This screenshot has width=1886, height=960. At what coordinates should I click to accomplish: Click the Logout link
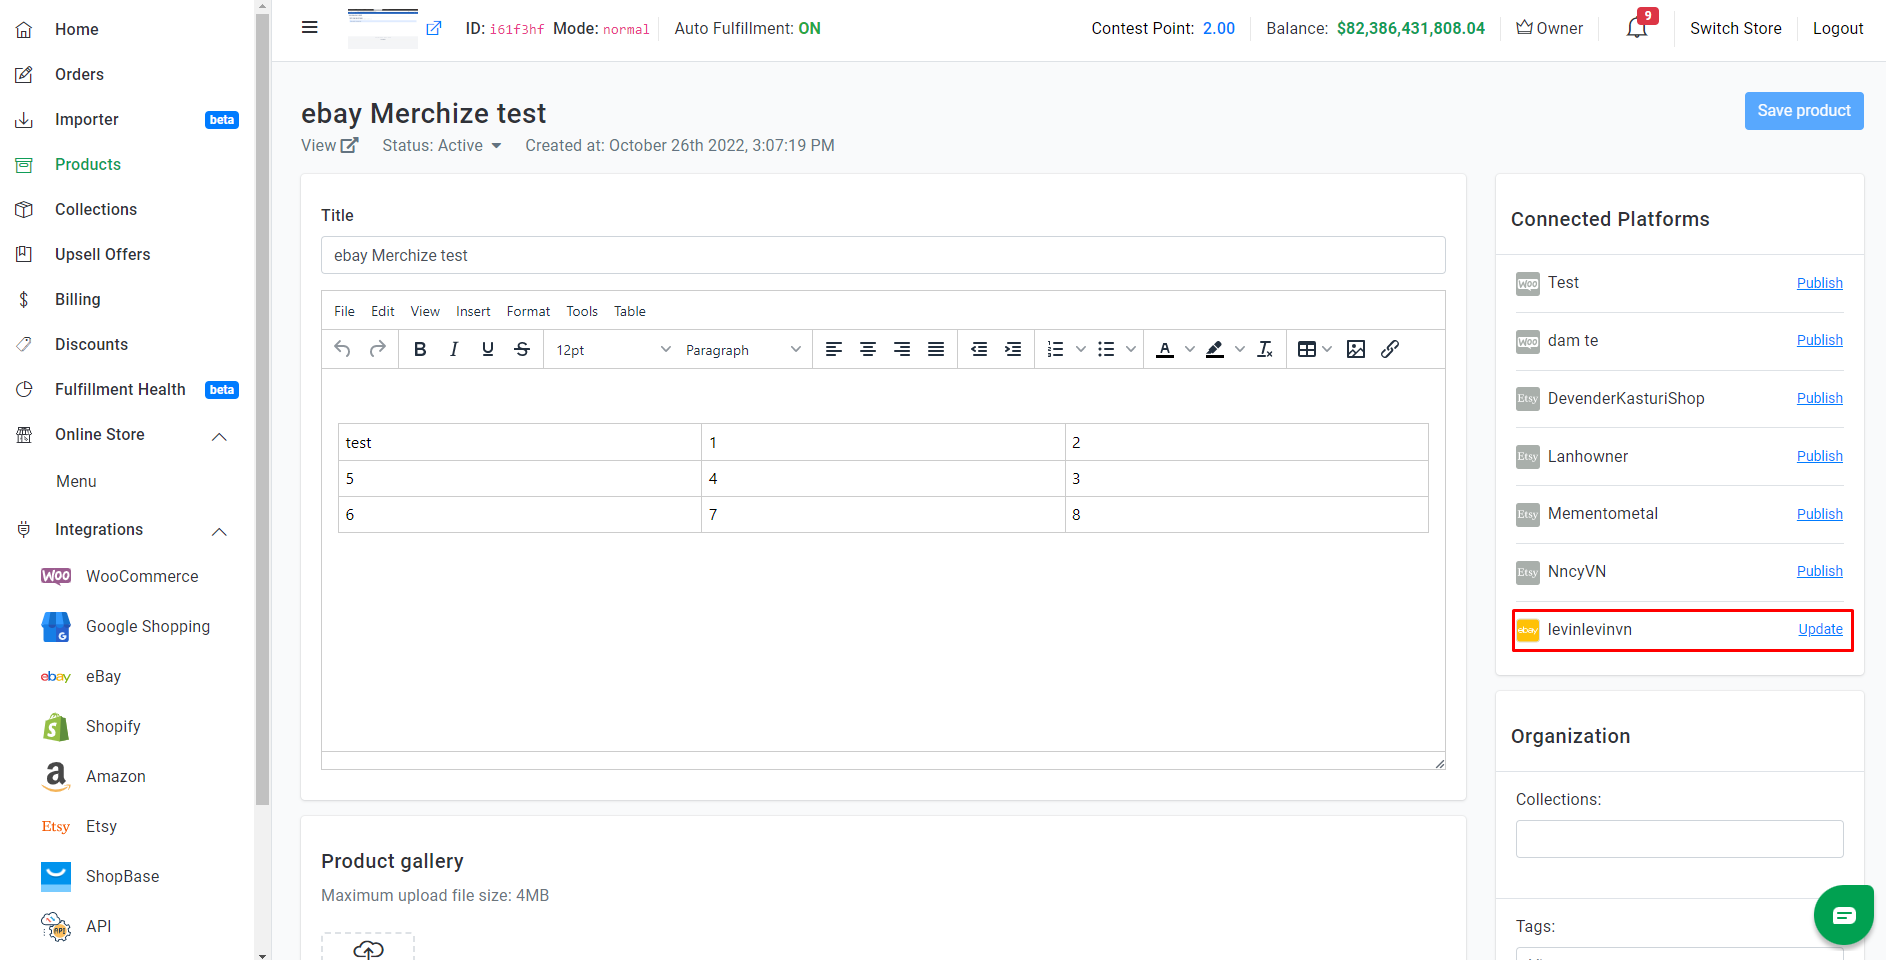(x=1838, y=28)
